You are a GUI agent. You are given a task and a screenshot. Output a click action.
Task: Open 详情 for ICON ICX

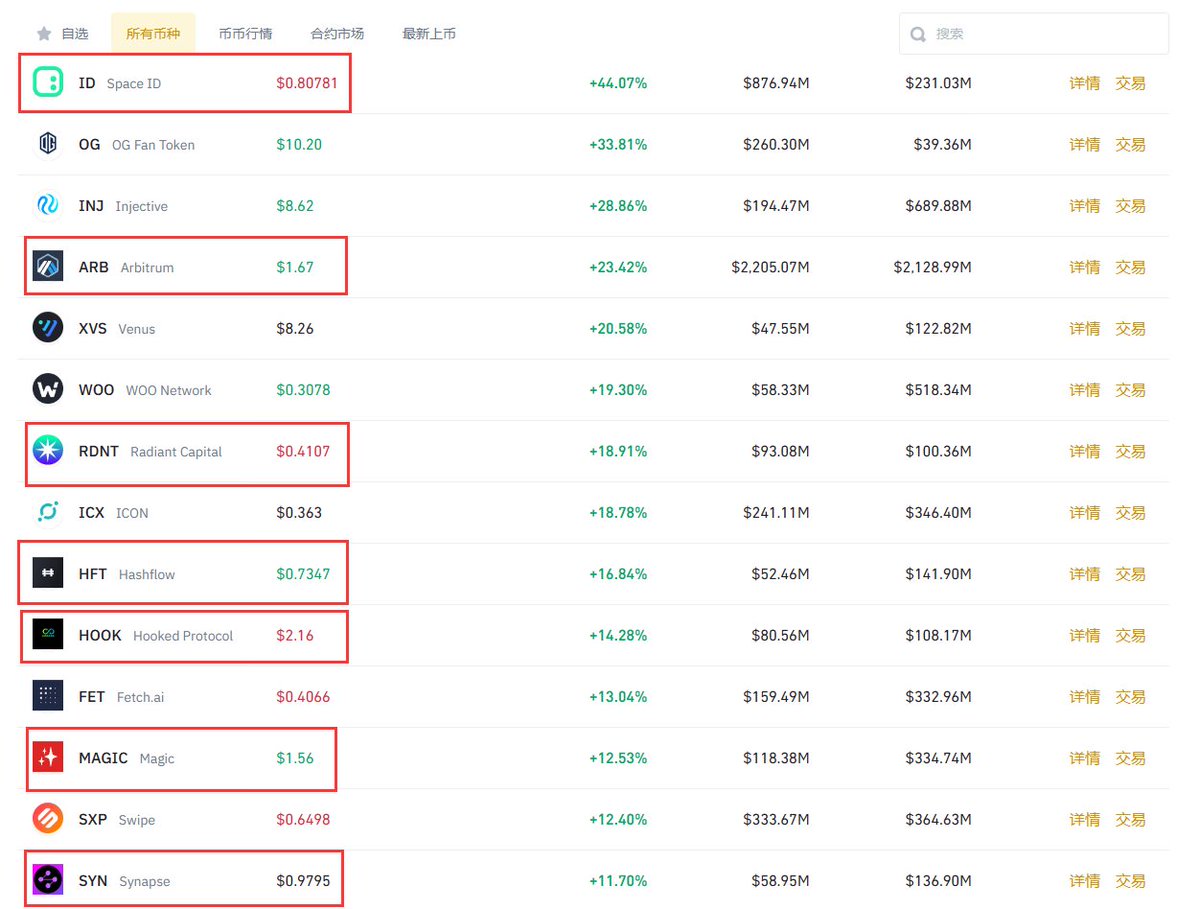pyautogui.click(x=1085, y=512)
